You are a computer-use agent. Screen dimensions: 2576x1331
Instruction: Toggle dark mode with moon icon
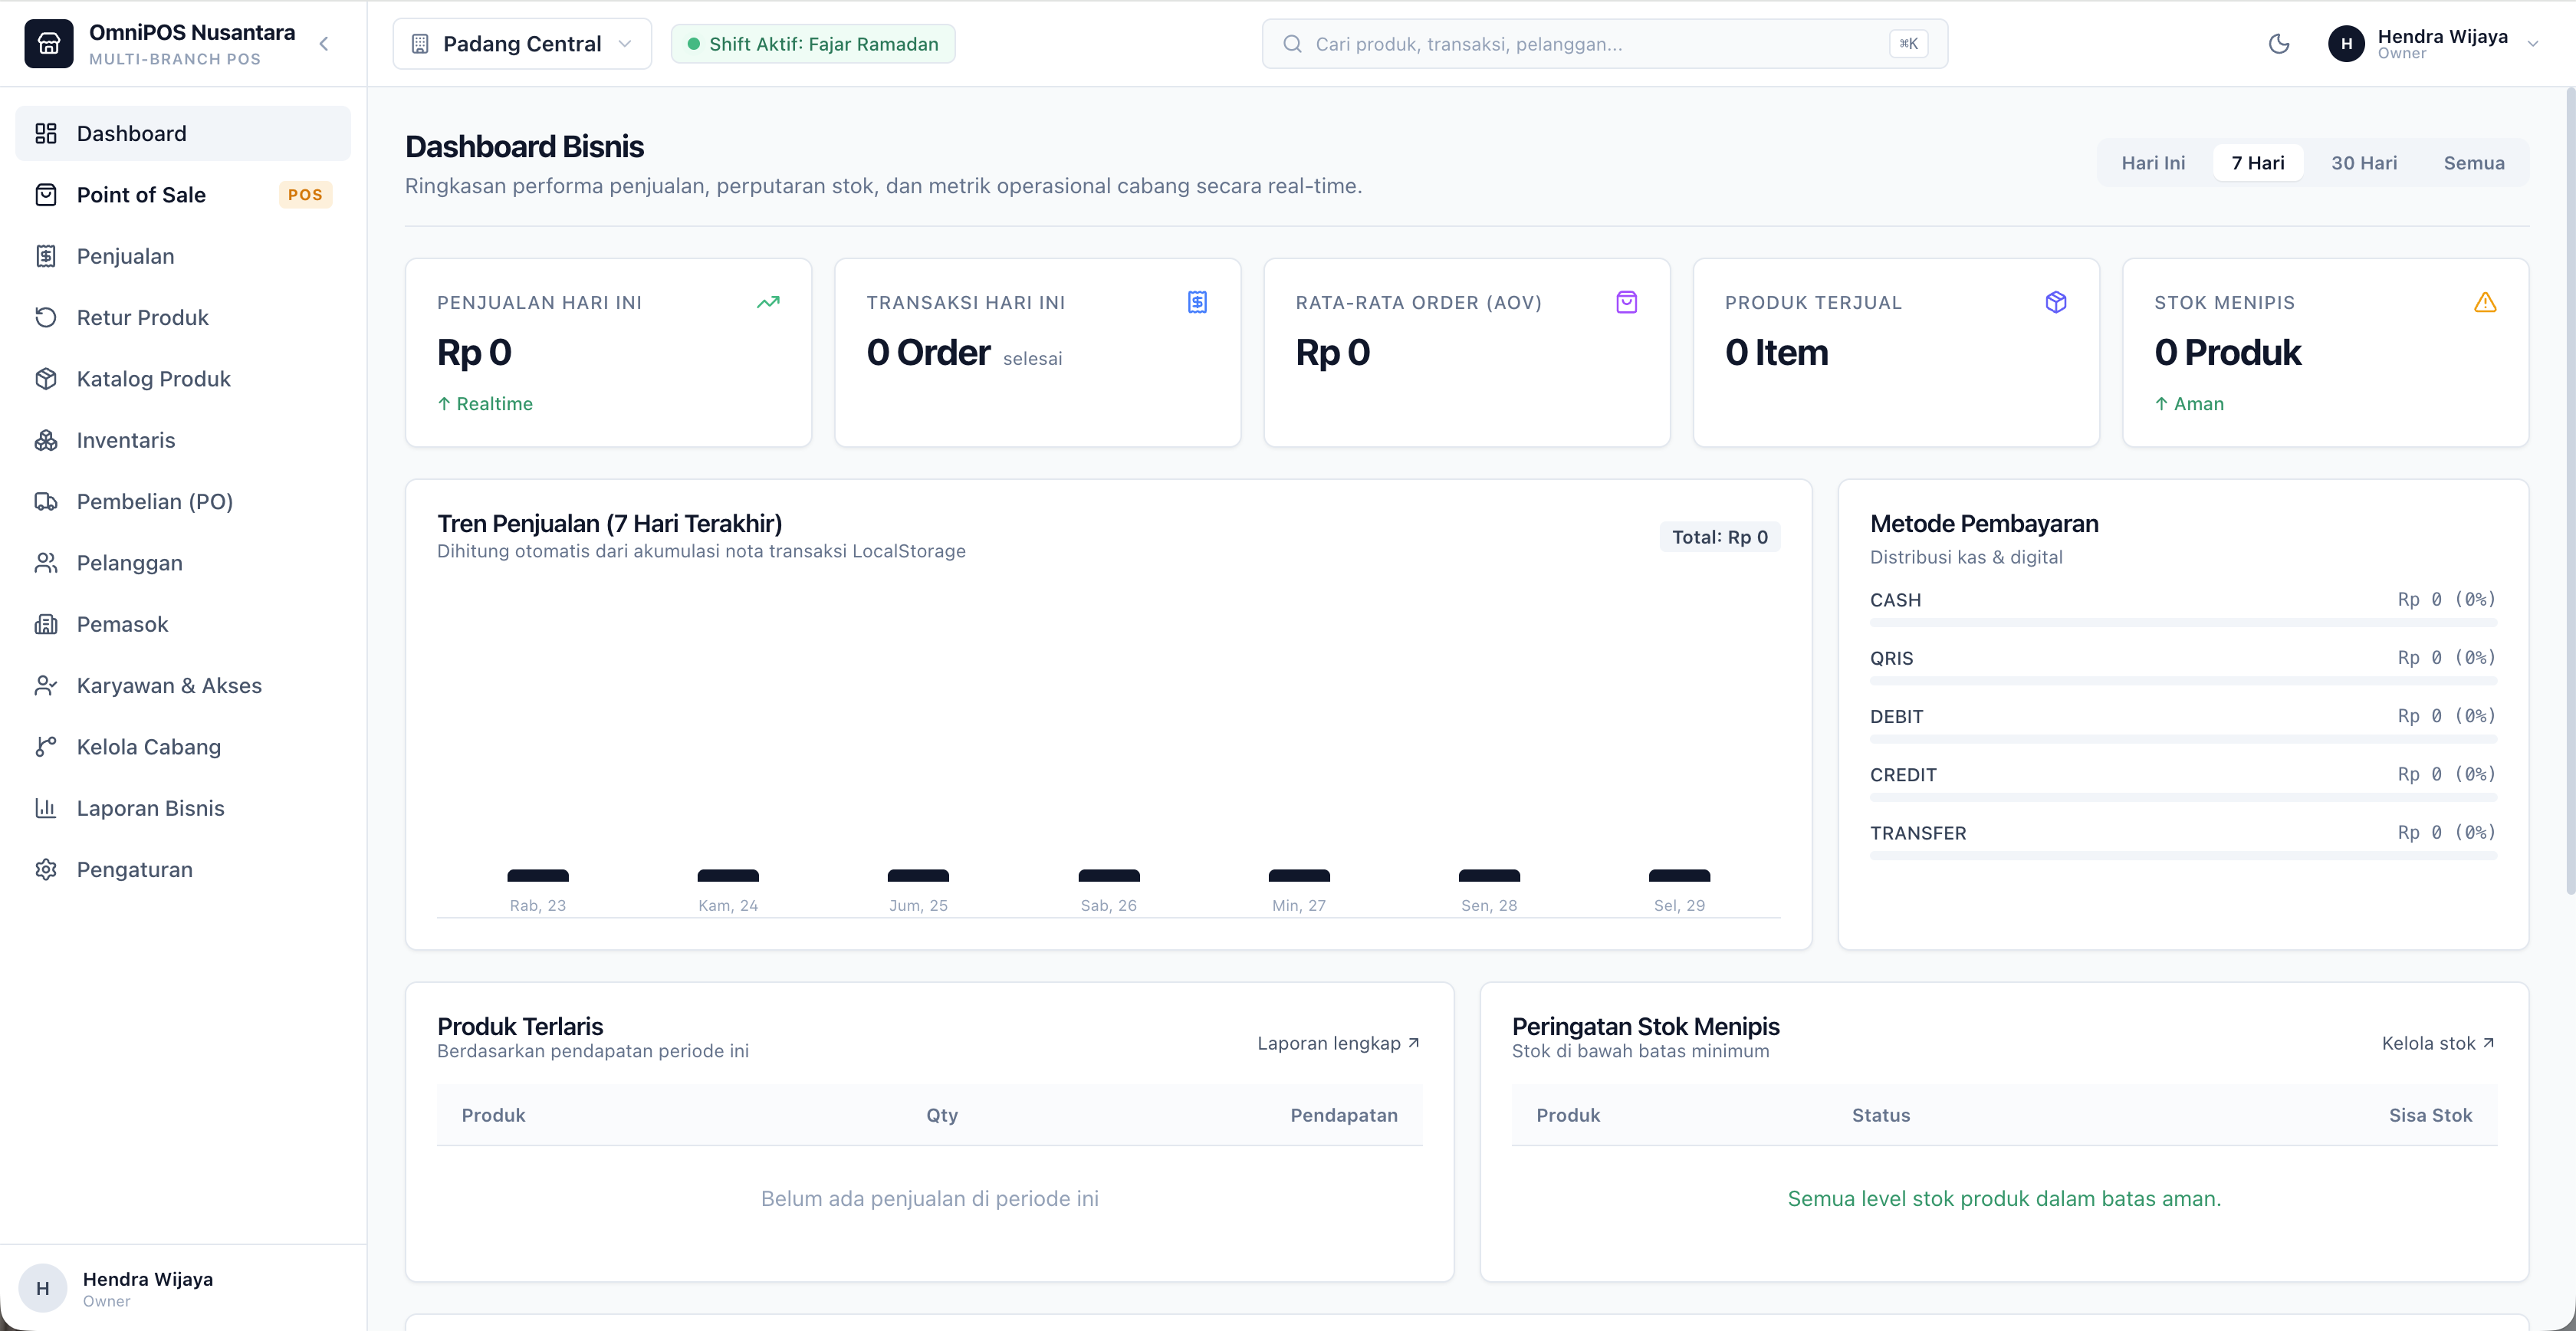click(x=2279, y=44)
